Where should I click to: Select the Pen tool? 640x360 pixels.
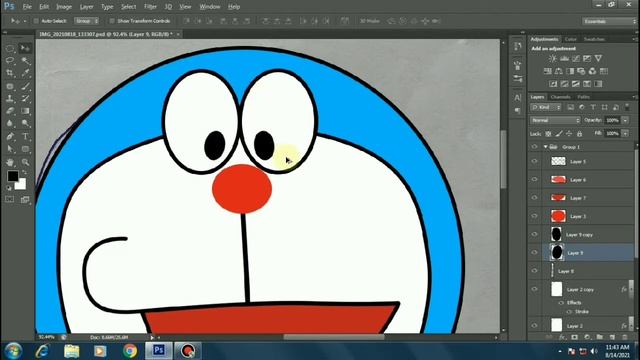point(10,136)
